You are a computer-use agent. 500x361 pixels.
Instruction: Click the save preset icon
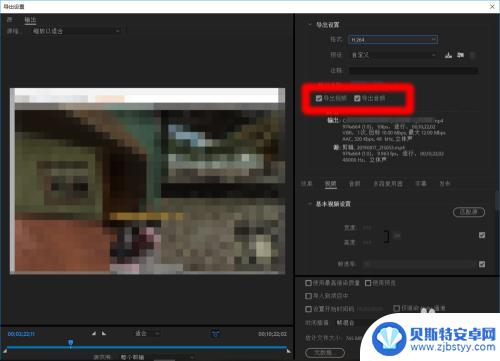448,55
